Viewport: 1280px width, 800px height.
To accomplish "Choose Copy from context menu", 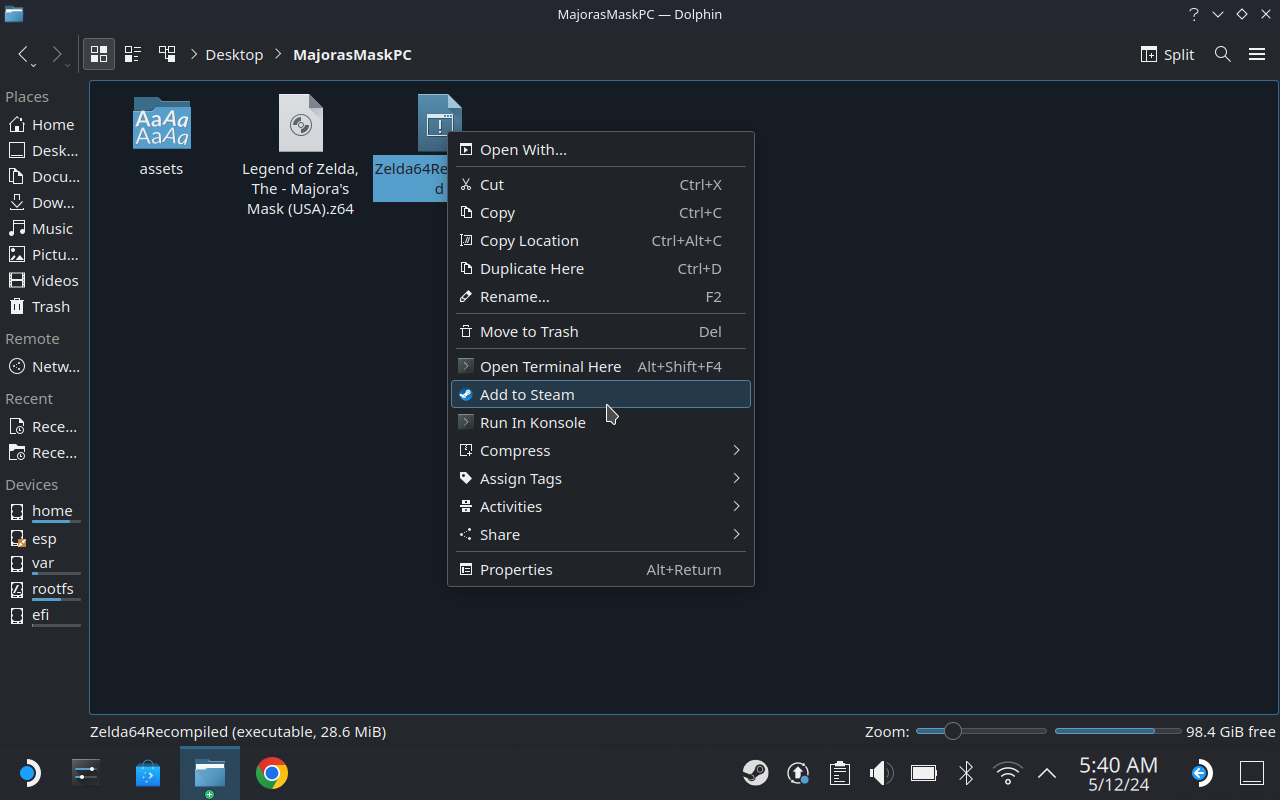I will [x=601, y=213].
